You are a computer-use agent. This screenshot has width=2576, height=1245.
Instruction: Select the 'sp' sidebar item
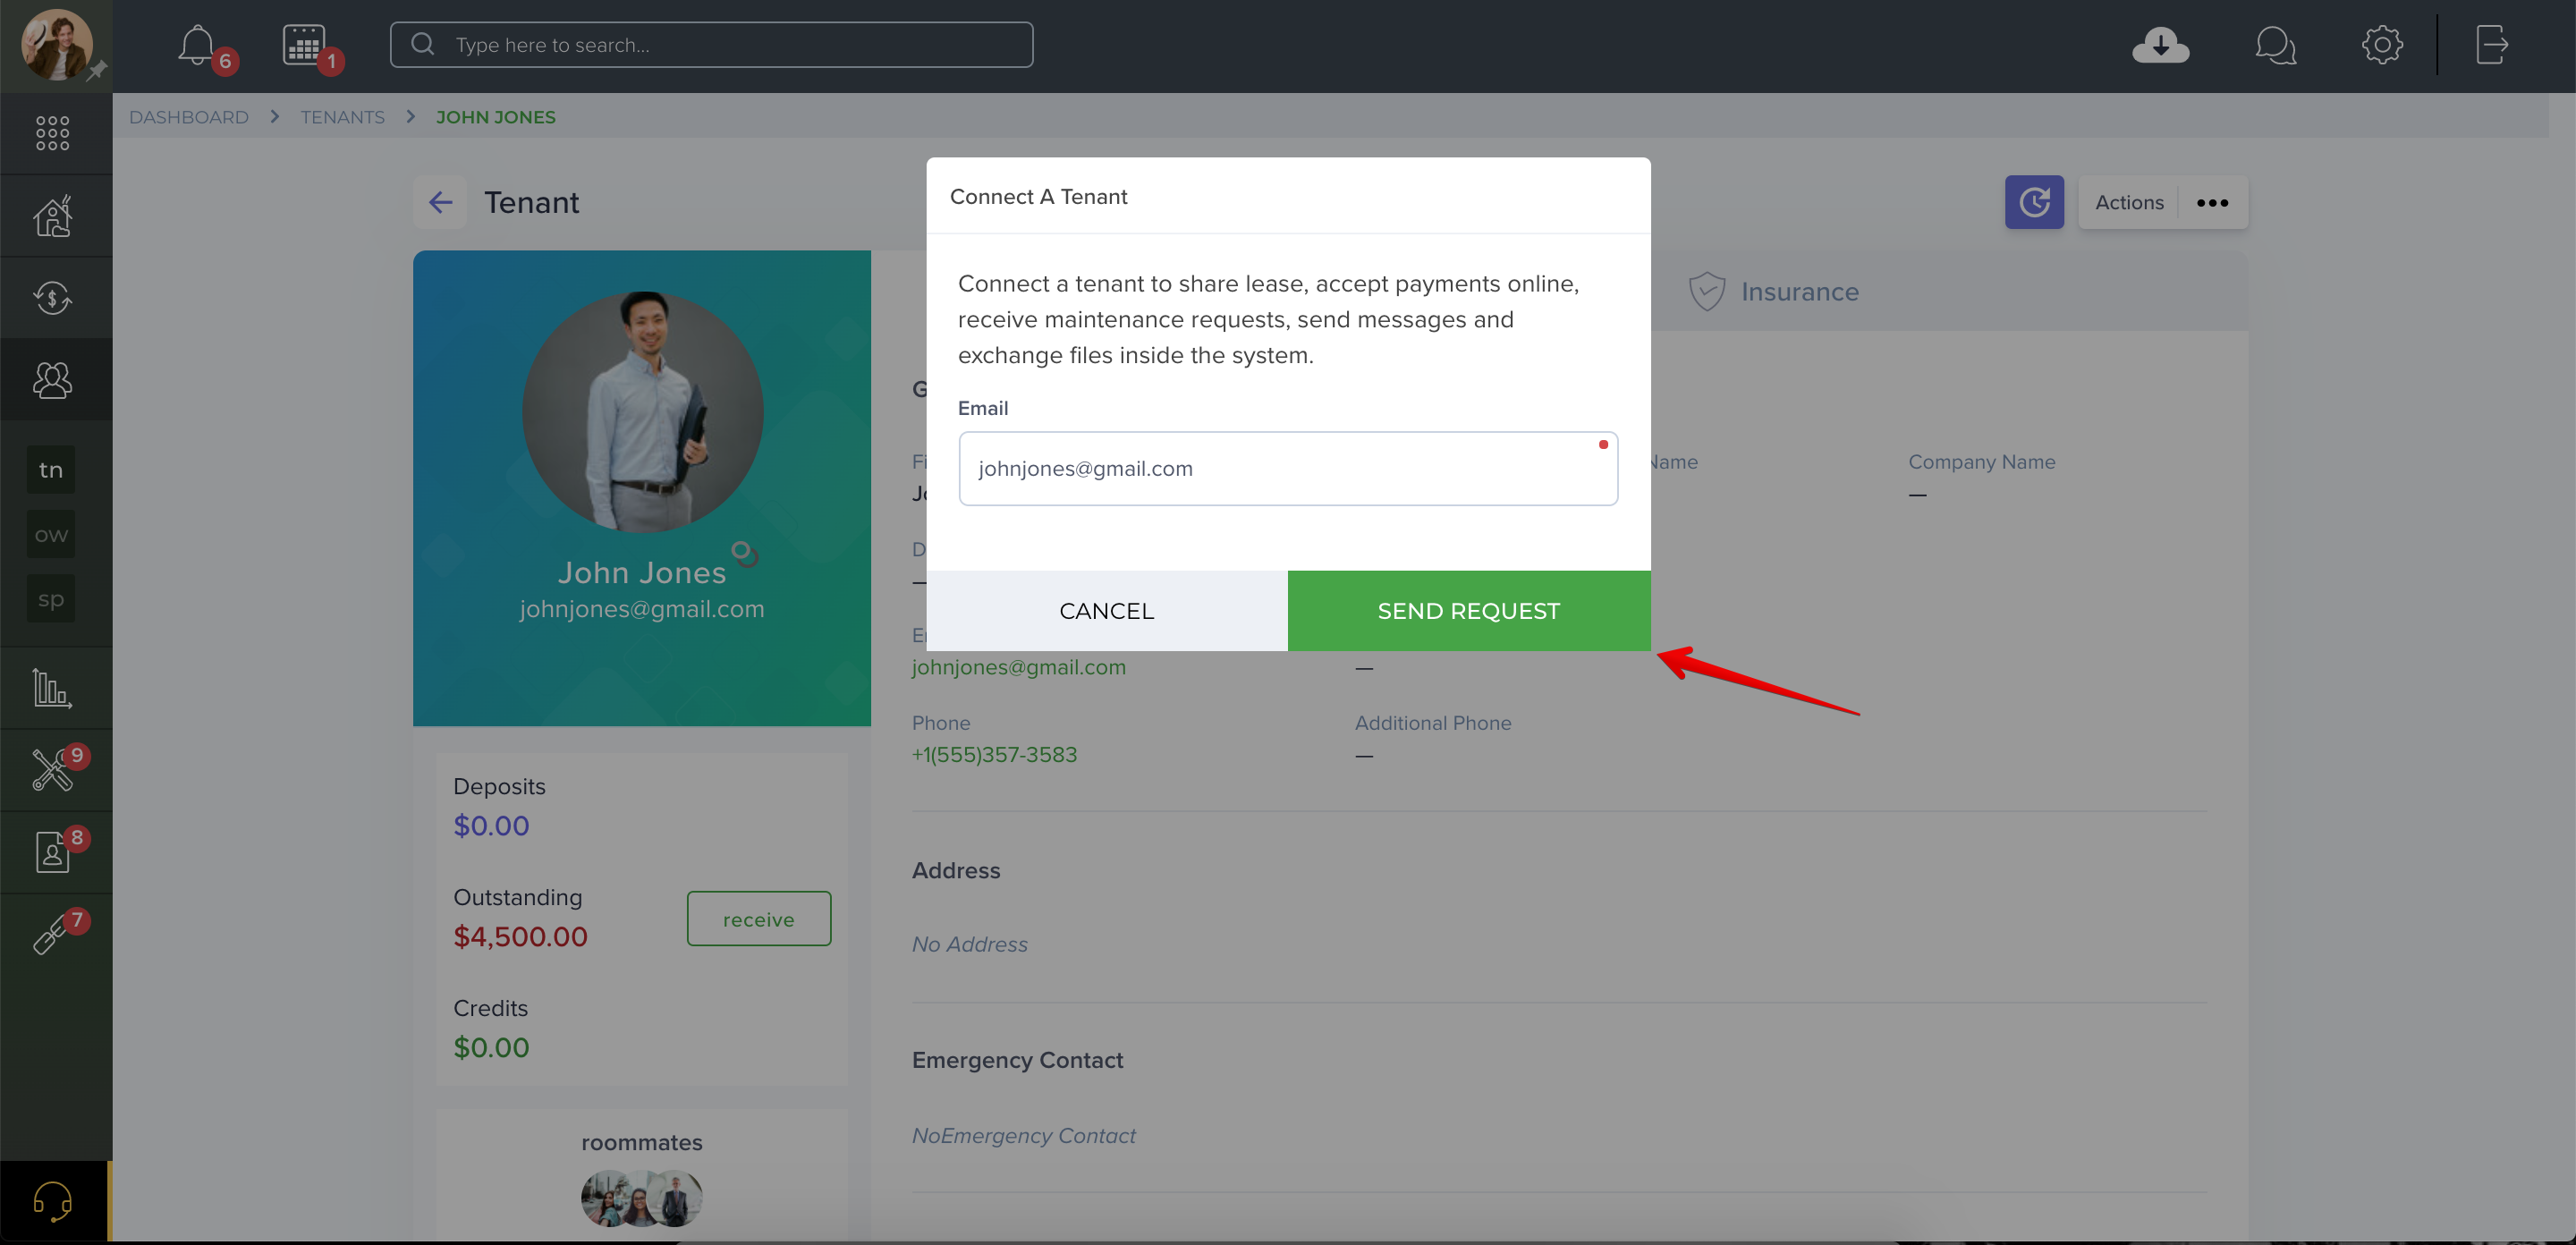51,599
